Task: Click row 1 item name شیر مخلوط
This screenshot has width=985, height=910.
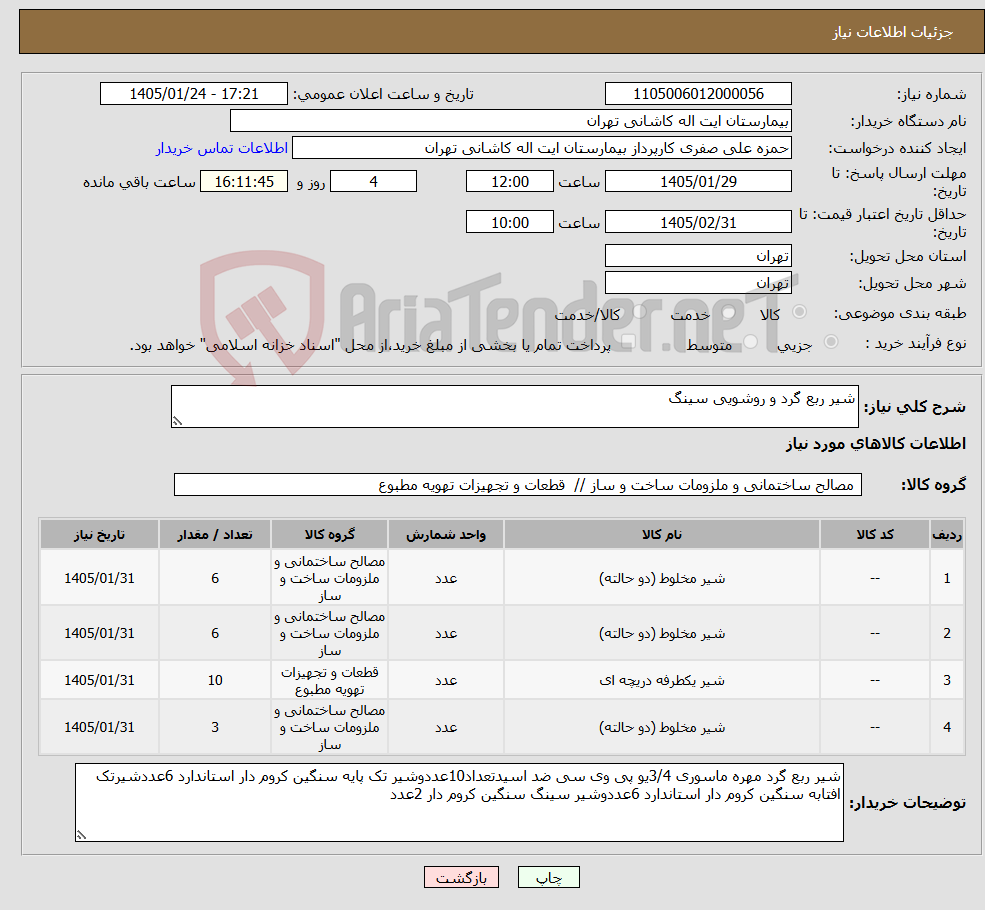Action: click(x=661, y=578)
